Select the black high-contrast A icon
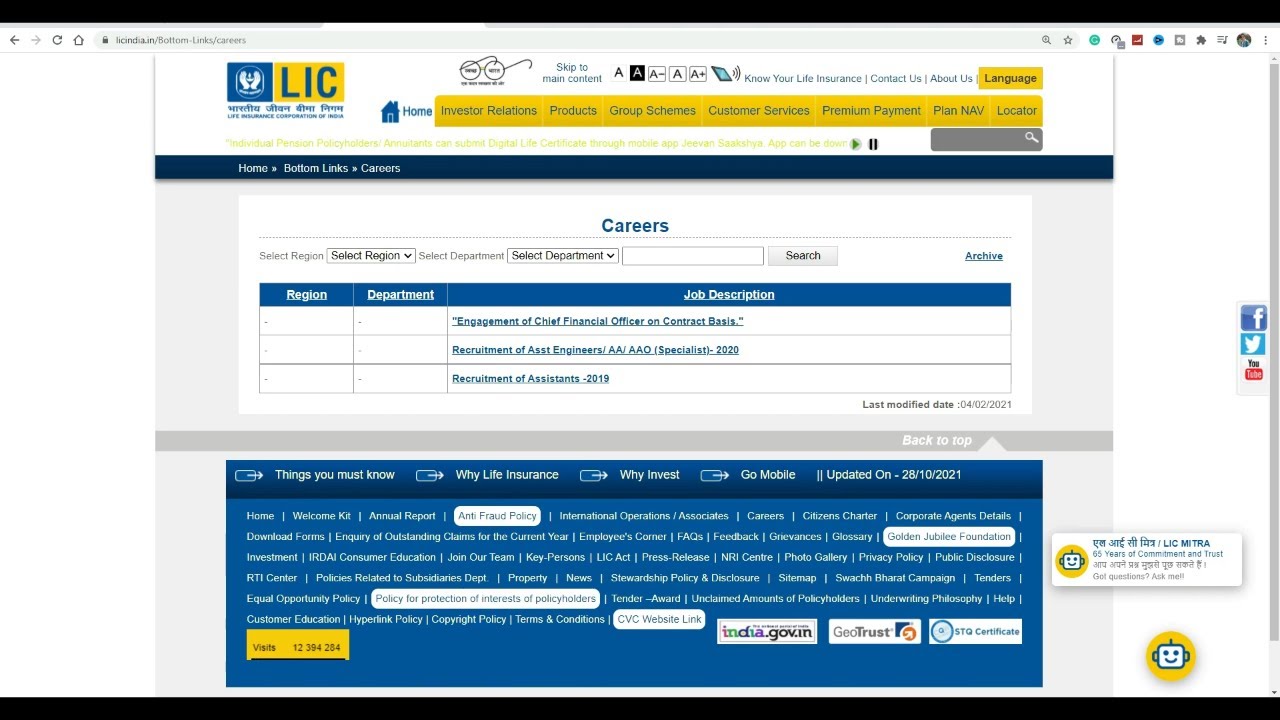 point(637,73)
